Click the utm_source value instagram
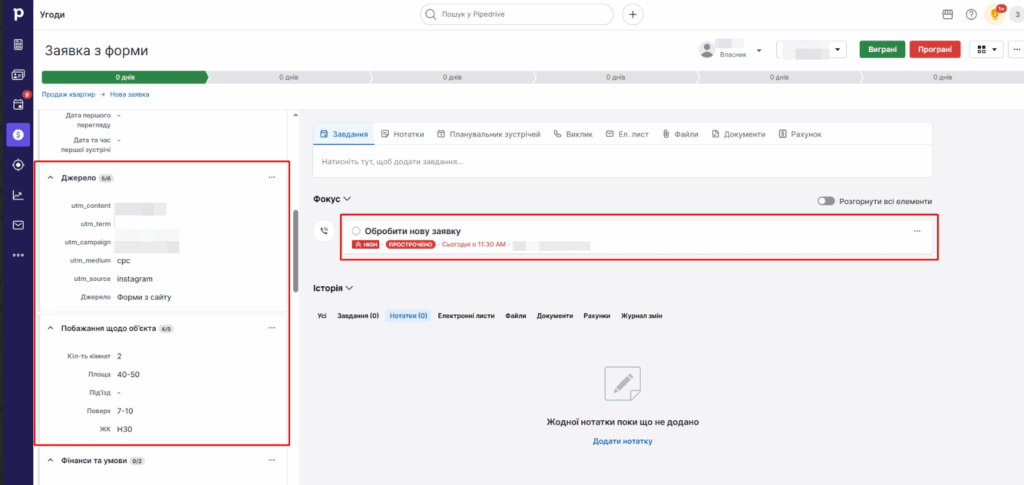 [x=135, y=279]
